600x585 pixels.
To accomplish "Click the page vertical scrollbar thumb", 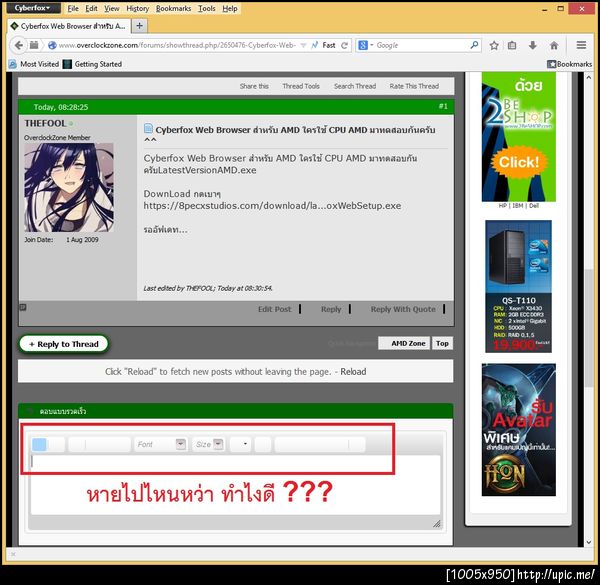I will pyautogui.click(x=589, y=329).
